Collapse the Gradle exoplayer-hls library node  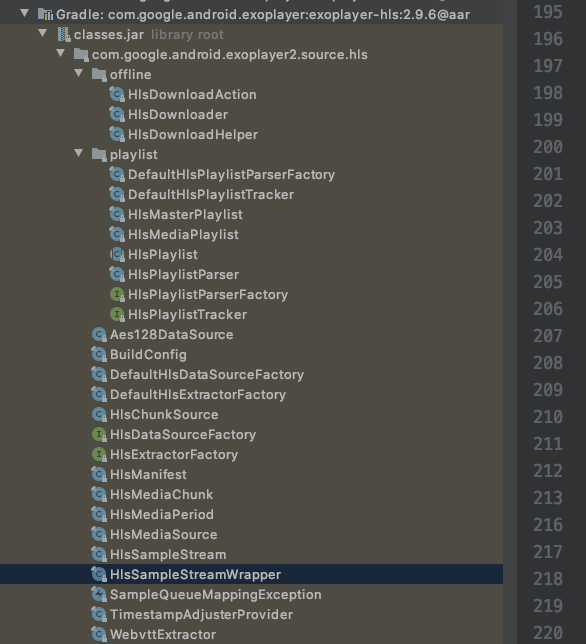click(x=25, y=14)
